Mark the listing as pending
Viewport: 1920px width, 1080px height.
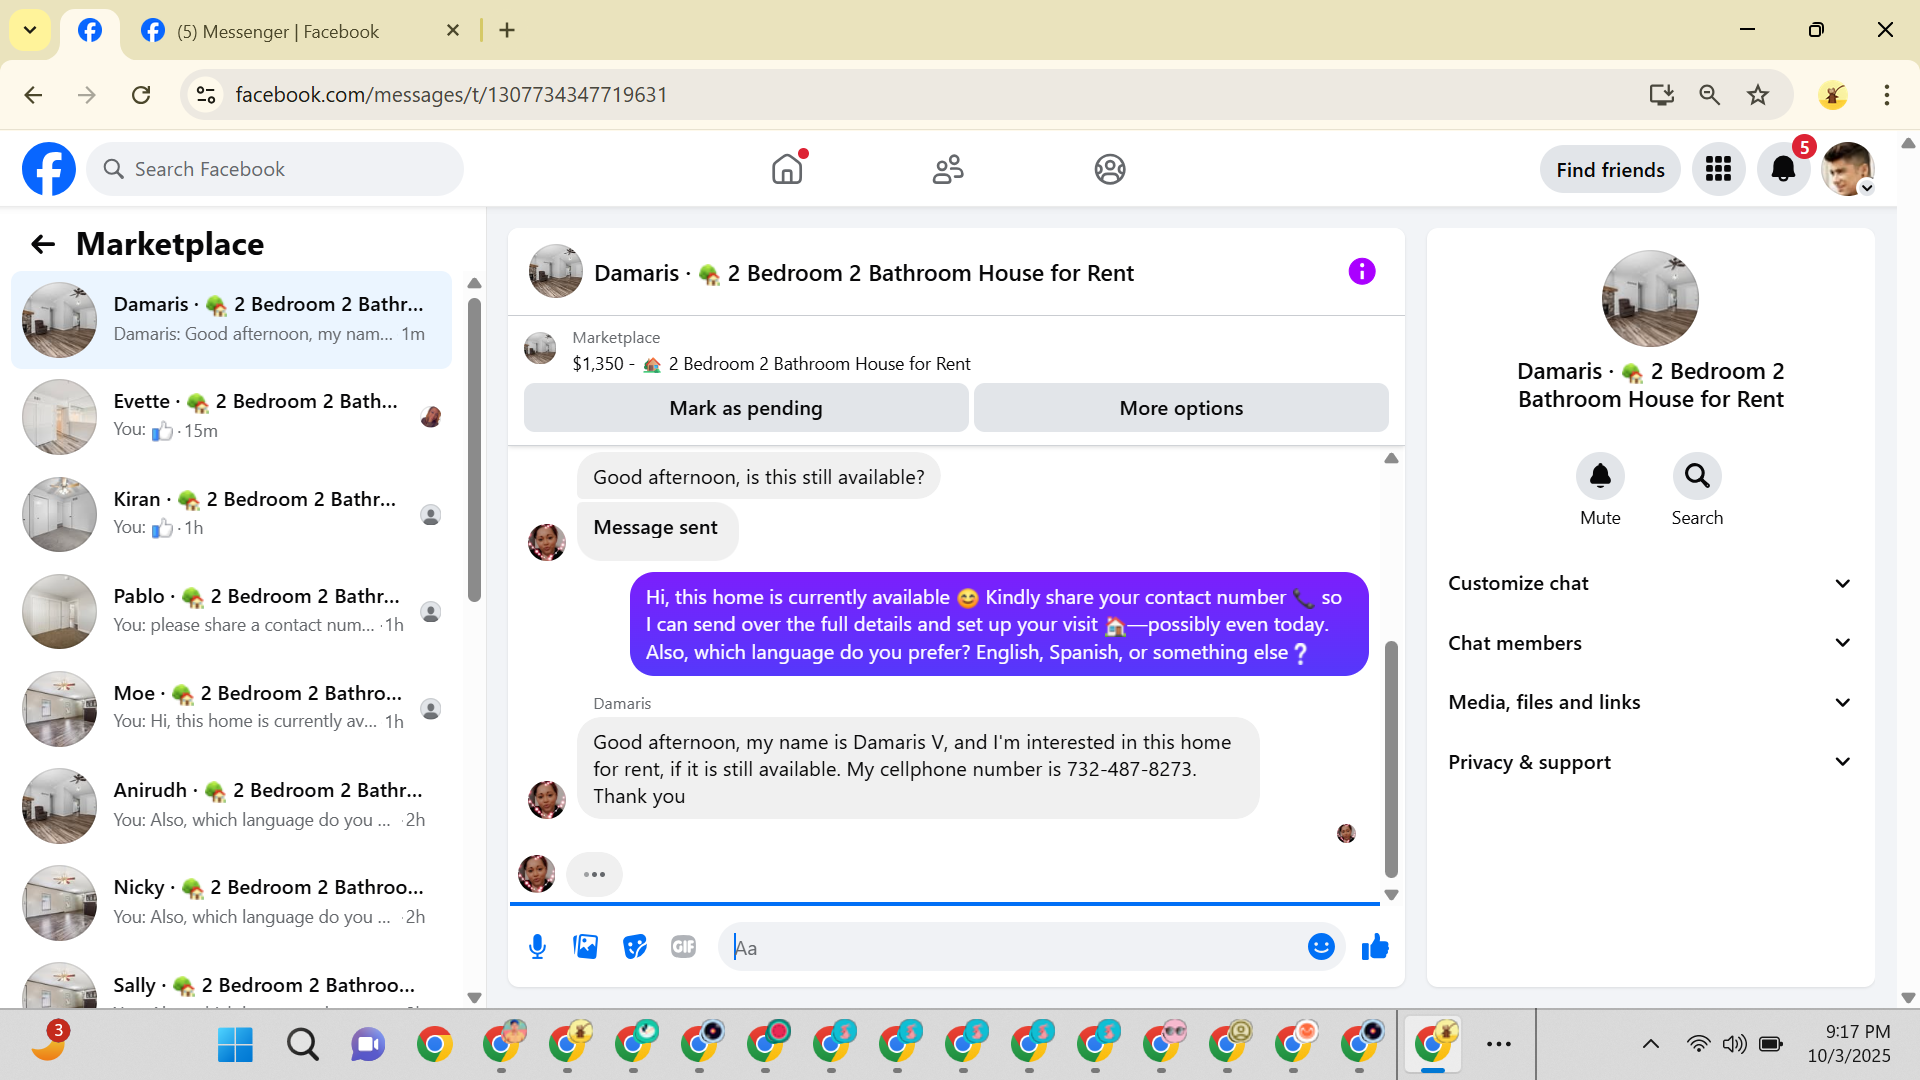coord(746,408)
